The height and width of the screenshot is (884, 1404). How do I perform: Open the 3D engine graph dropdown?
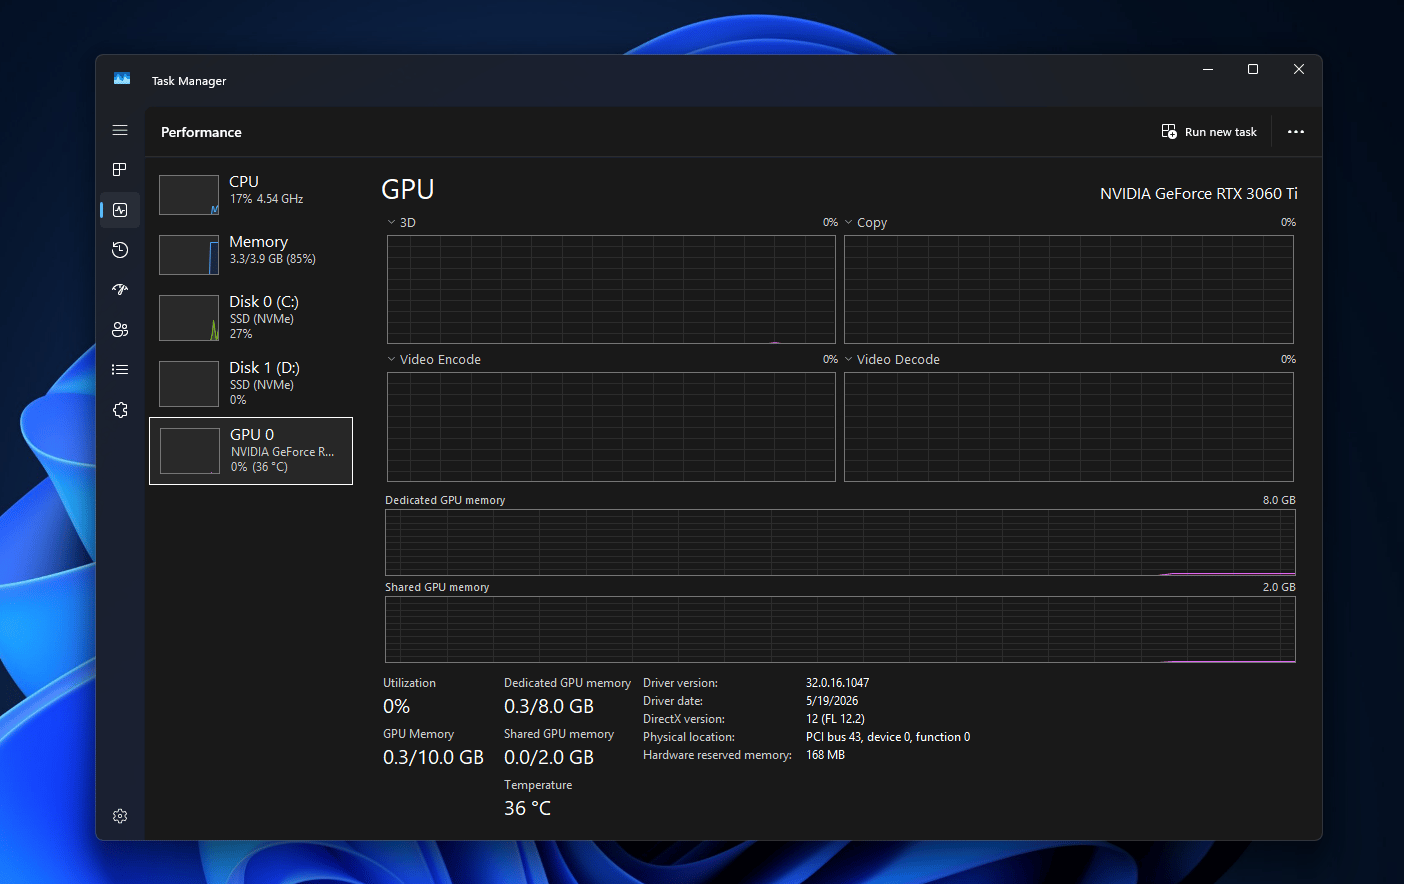click(402, 222)
